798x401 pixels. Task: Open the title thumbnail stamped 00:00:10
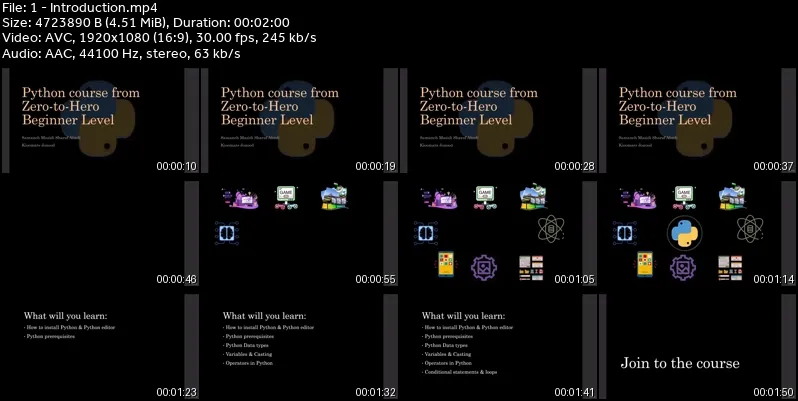(x=101, y=121)
